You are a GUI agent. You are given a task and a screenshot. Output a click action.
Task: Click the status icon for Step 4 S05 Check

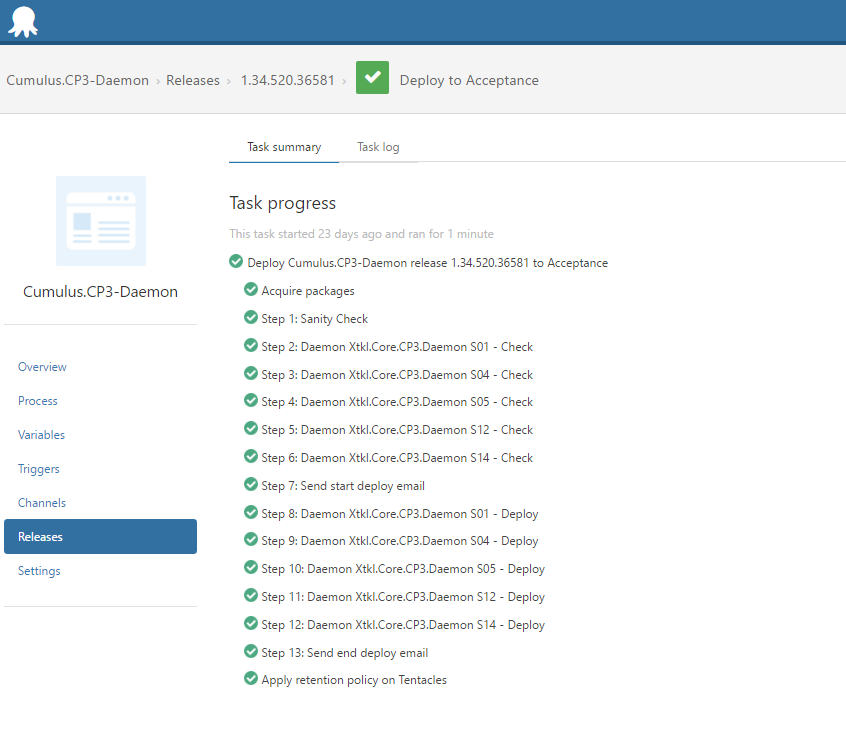(x=251, y=401)
